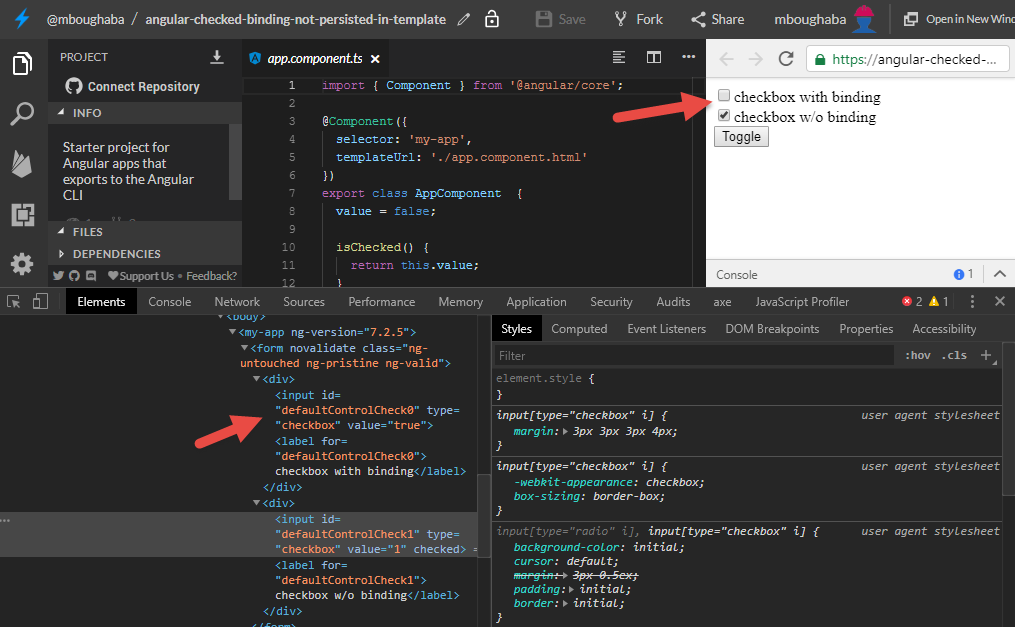Open the search panel in StackBlitz sidebar
The width and height of the screenshot is (1015, 627).
point(22,114)
